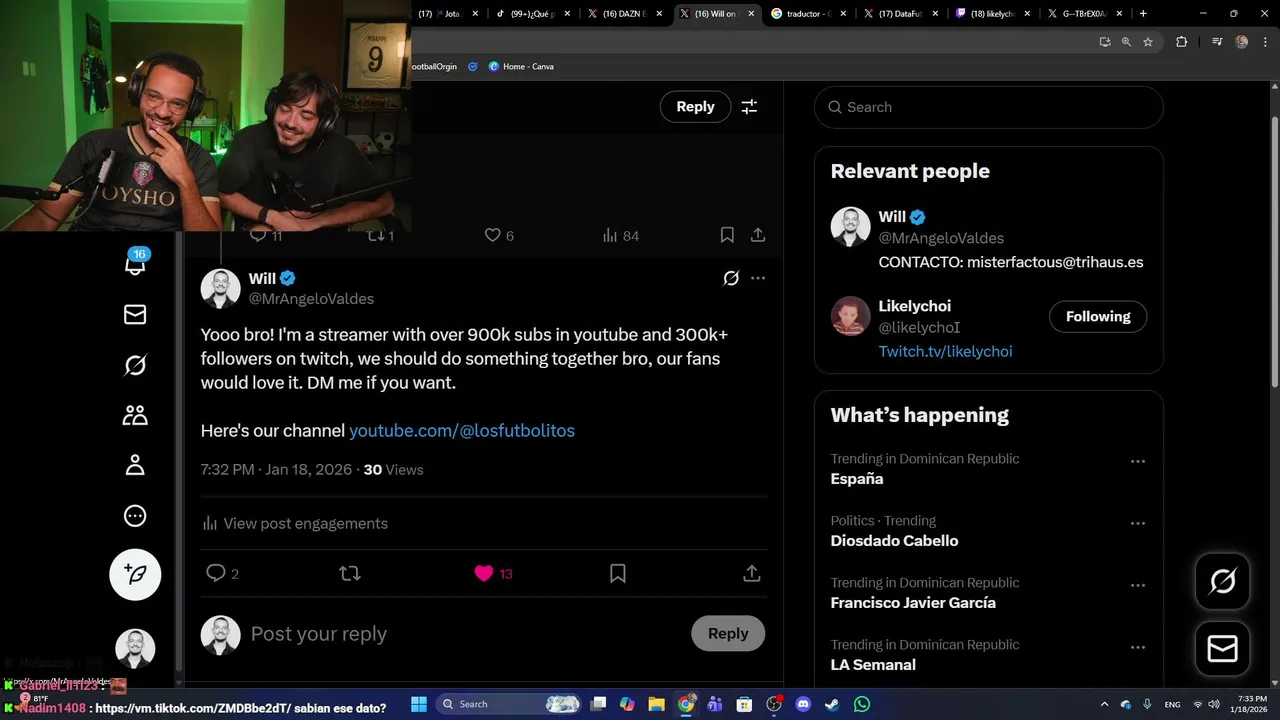Image resolution: width=1280 pixels, height=720 pixels.
Task: Open File Explorer from the taskbar
Action: point(656,704)
